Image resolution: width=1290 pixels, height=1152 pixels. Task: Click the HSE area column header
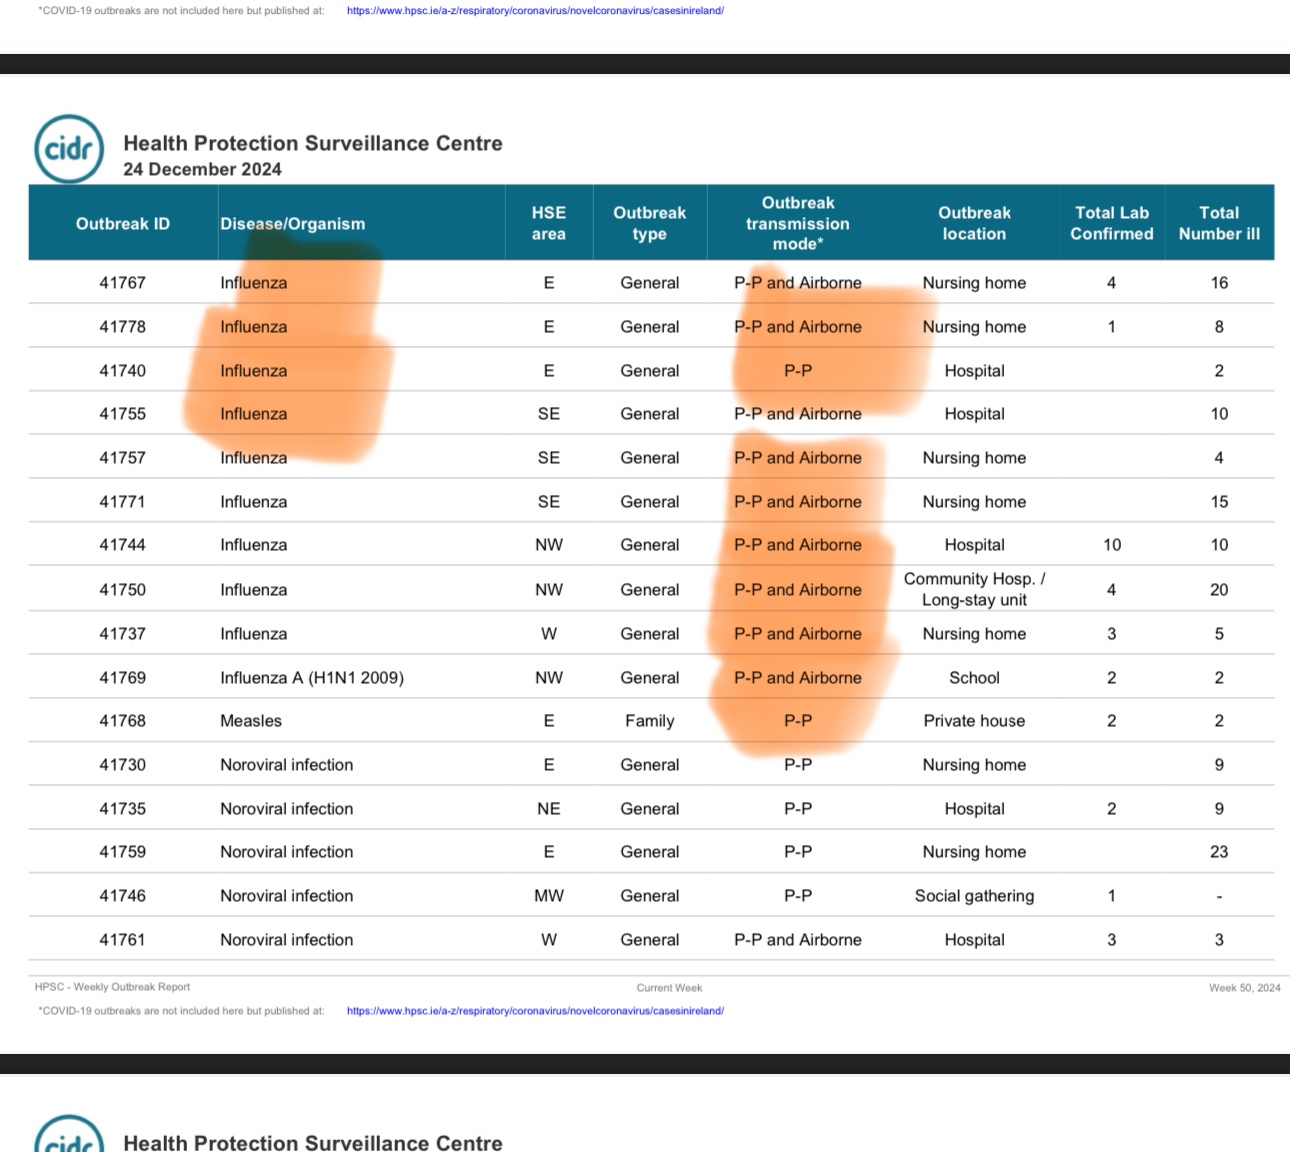pyautogui.click(x=548, y=223)
